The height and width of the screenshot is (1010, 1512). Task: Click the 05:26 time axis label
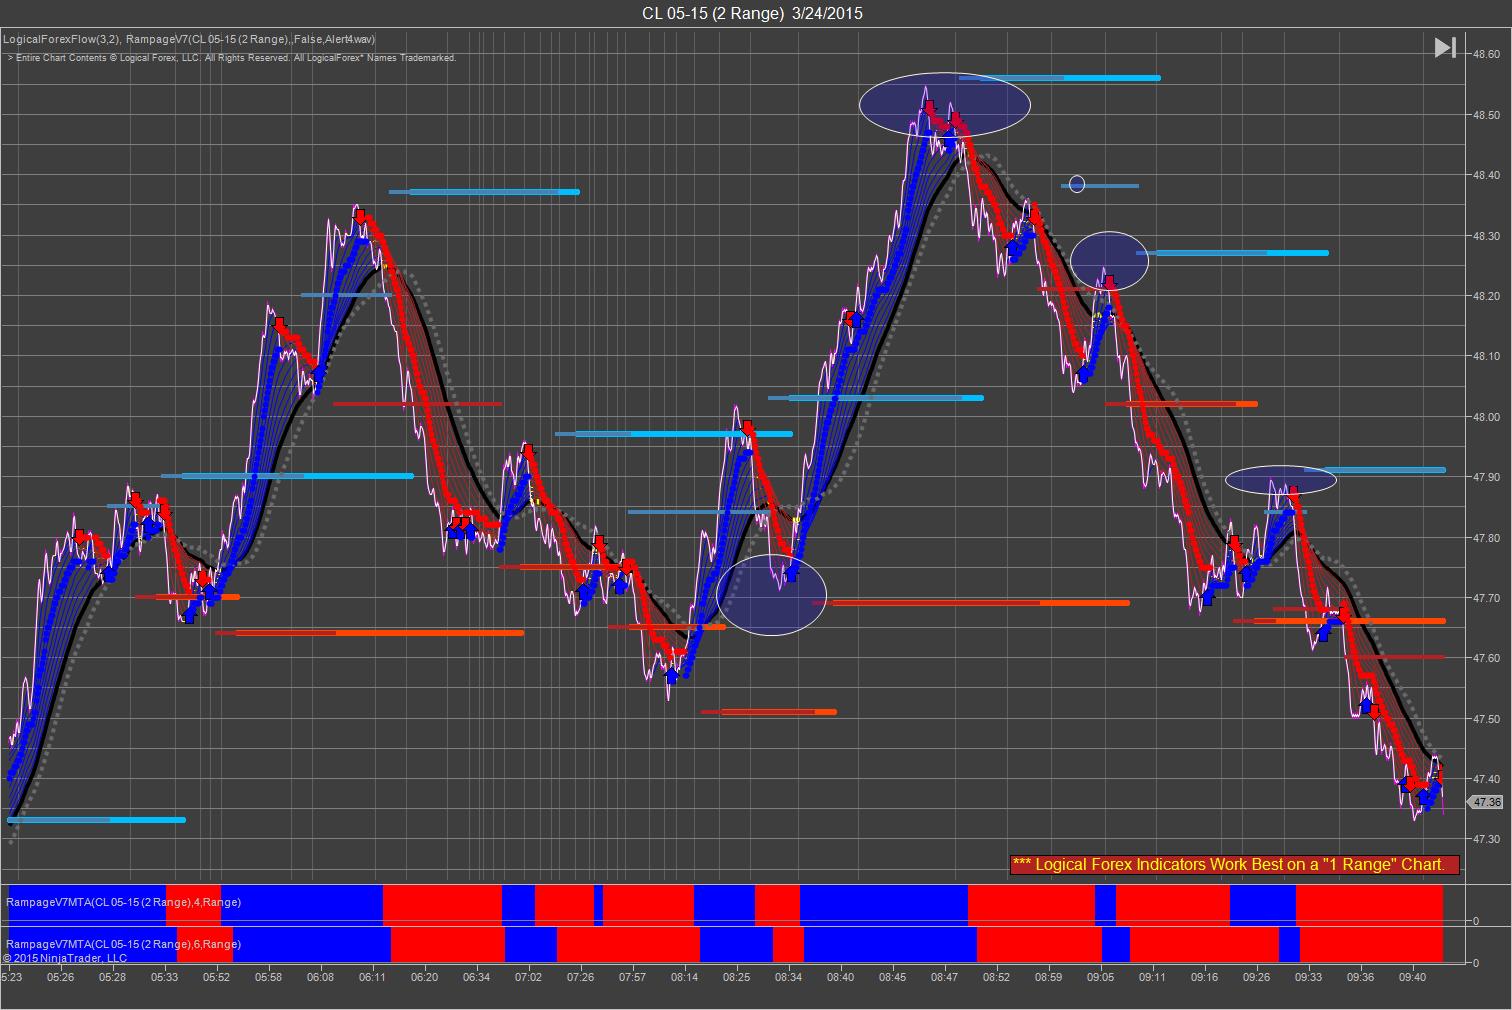[x=61, y=977]
